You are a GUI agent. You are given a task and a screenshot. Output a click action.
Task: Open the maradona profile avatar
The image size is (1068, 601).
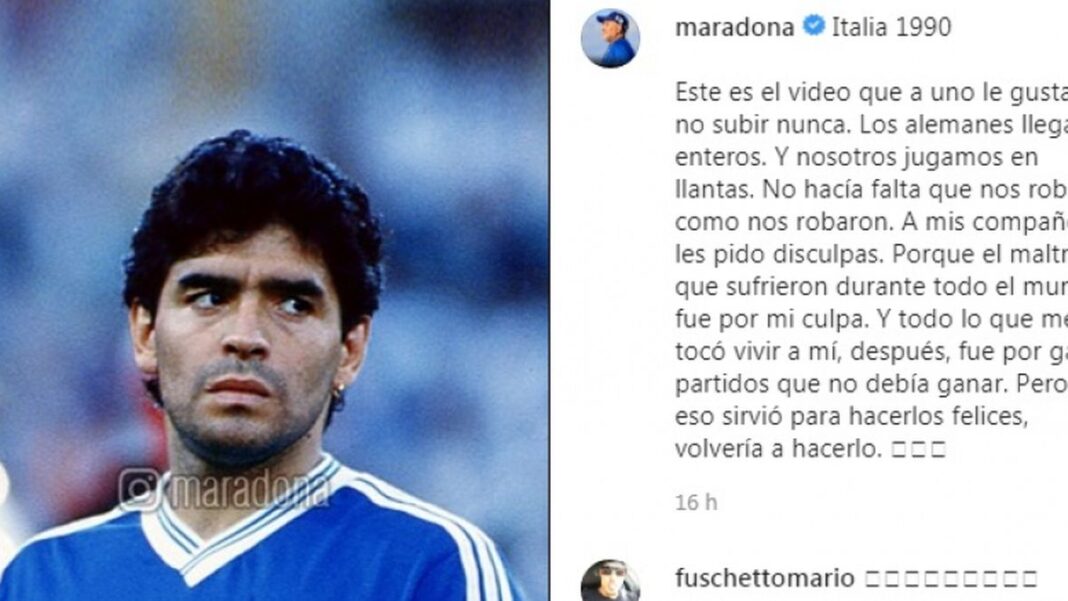(610, 38)
